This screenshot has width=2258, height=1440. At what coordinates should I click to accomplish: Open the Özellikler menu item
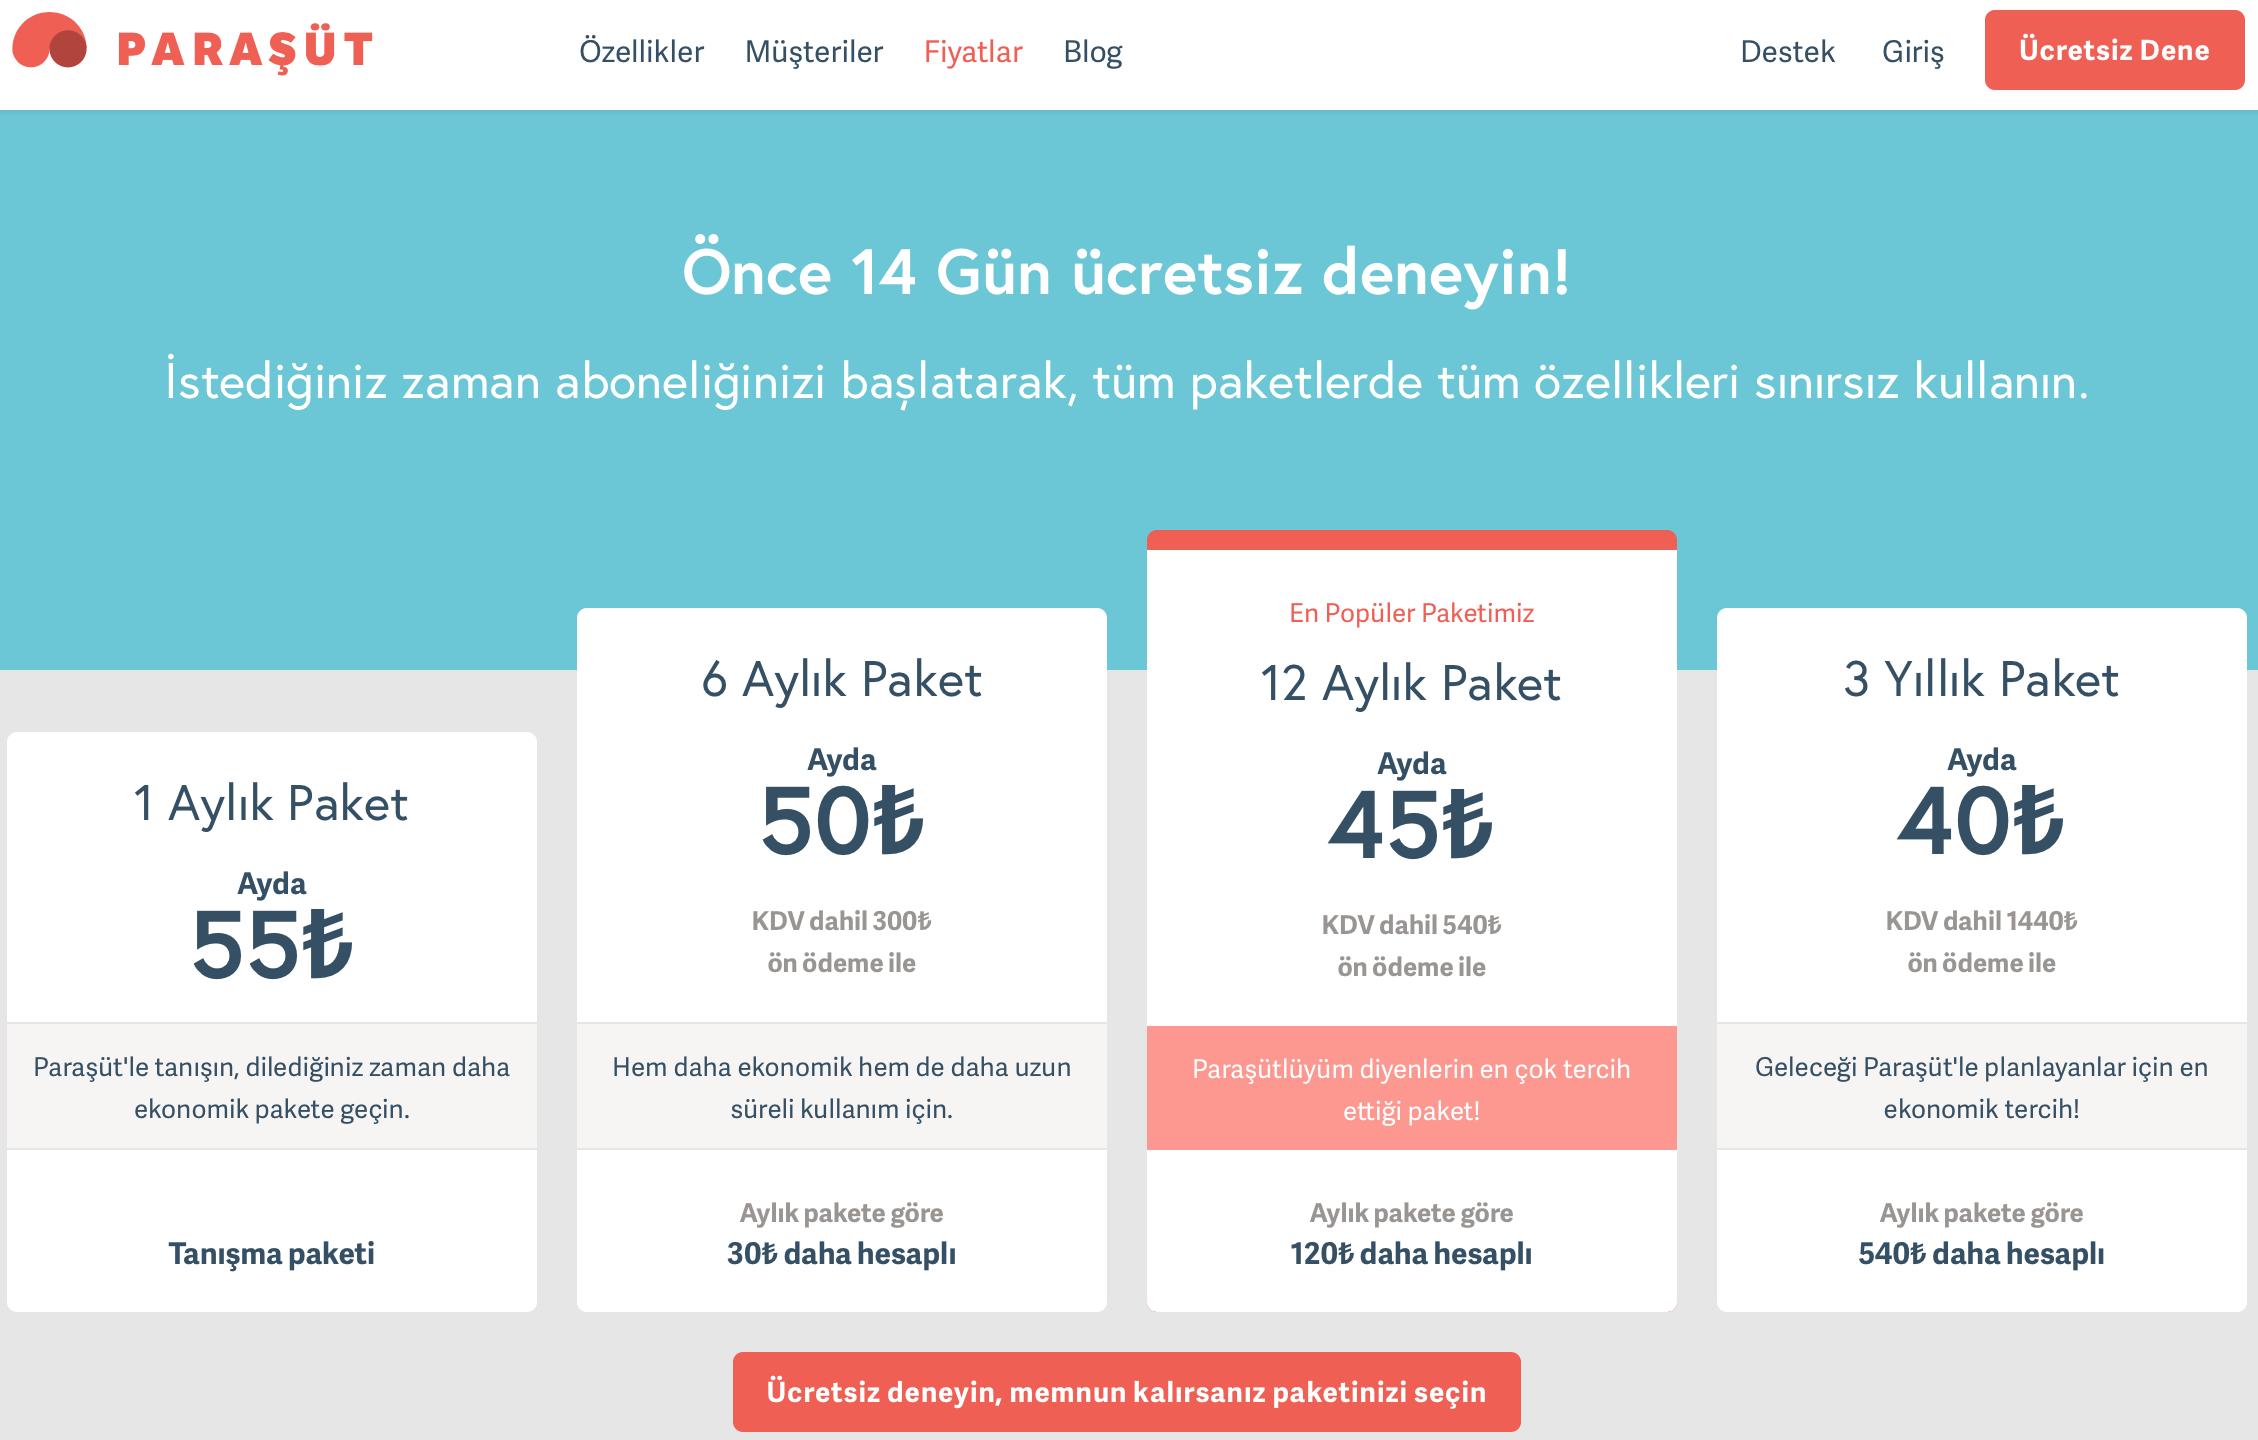coord(642,51)
